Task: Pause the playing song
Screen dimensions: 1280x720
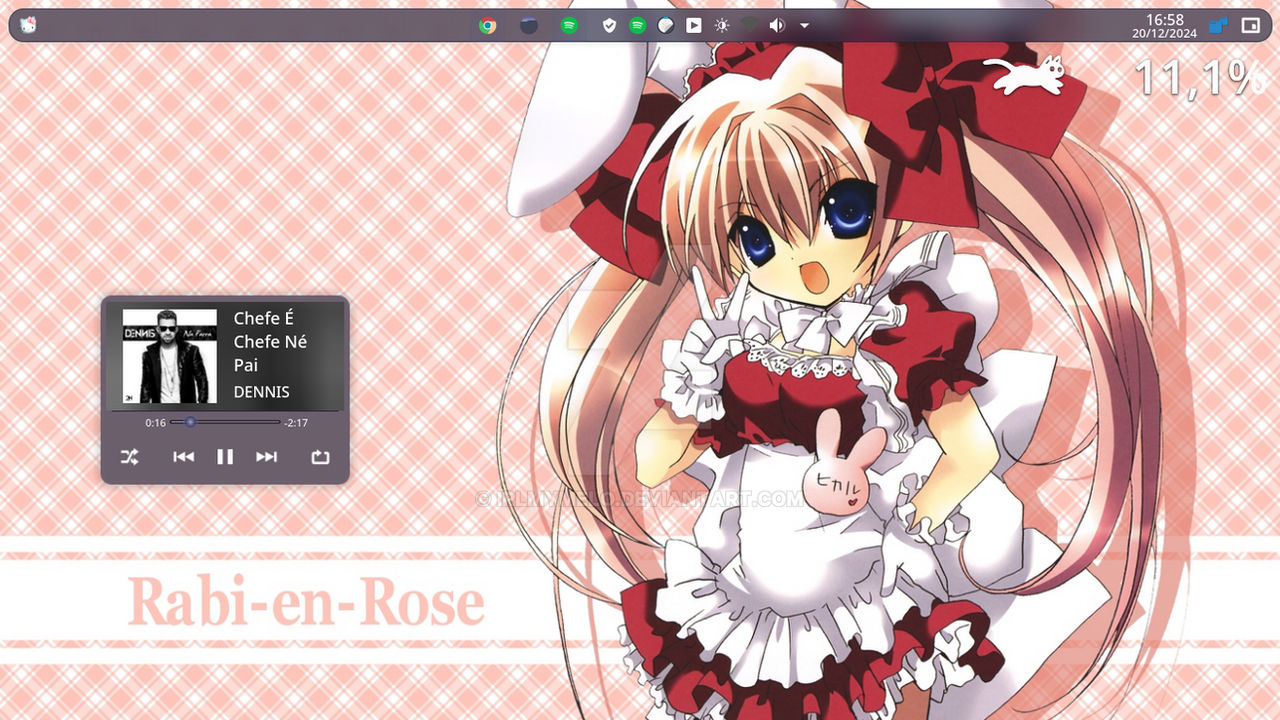Action: point(225,457)
